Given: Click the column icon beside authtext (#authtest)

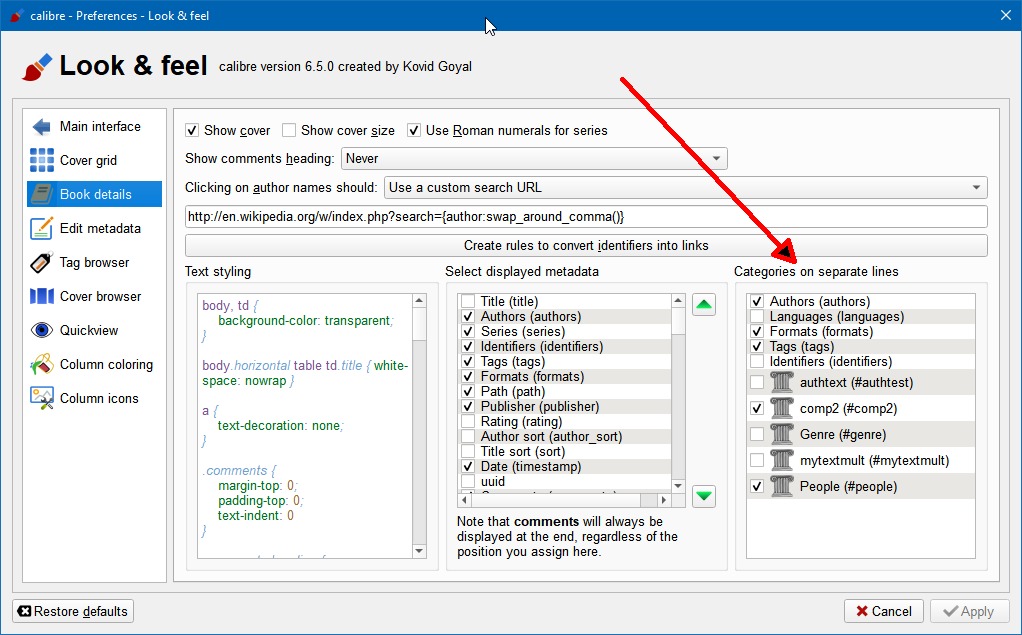Looking at the screenshot, I should click(781, 382).
